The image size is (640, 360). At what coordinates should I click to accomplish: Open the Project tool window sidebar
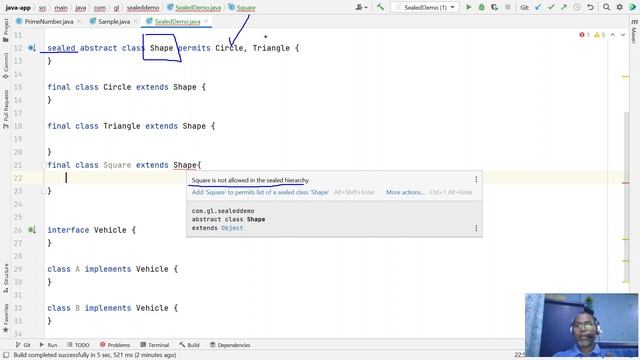pyautogui.click(x=6, y=30)
